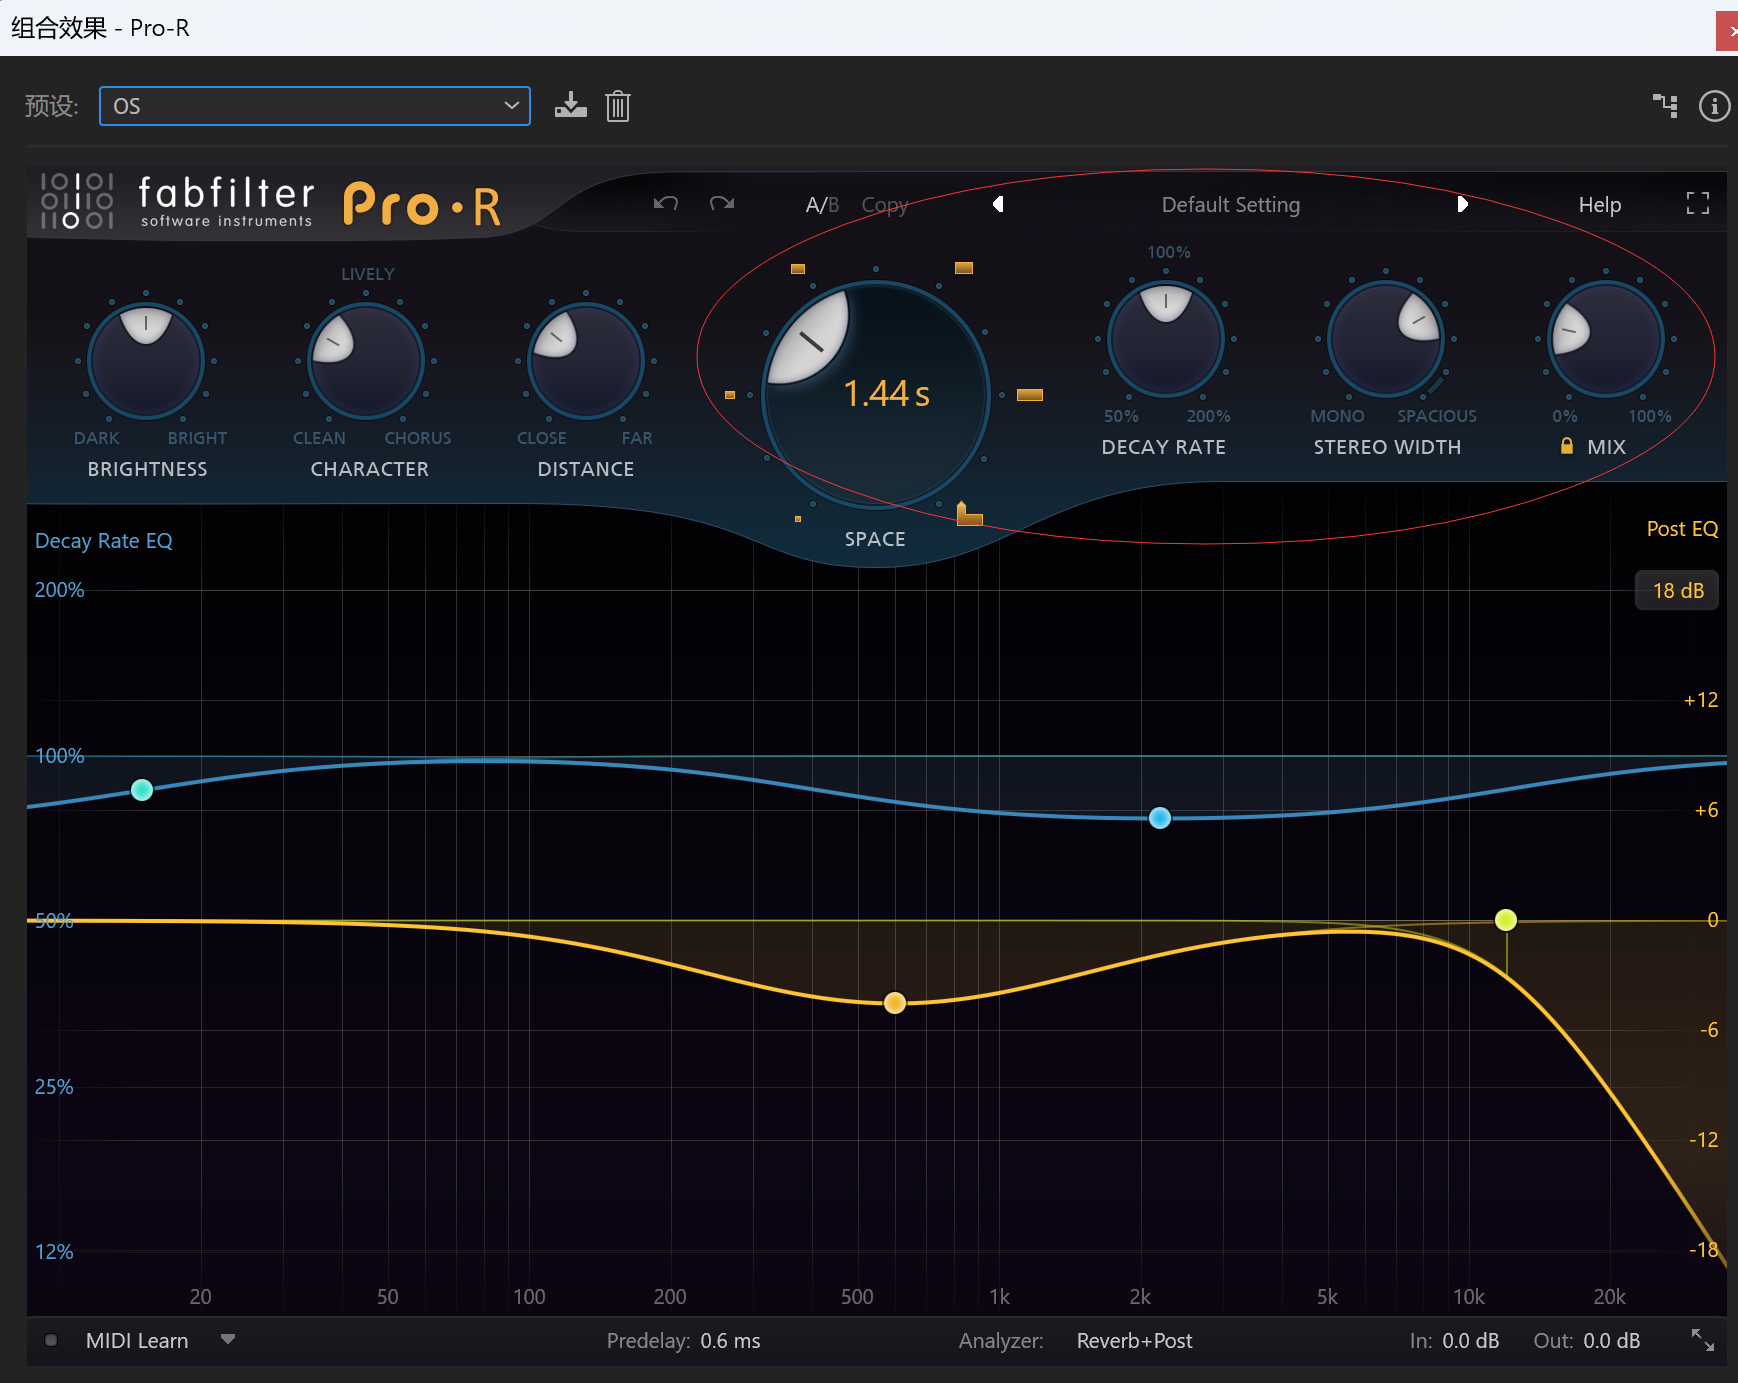
Task: Click the BRIGHTNESS label
Action: click(x=147, y=469)
